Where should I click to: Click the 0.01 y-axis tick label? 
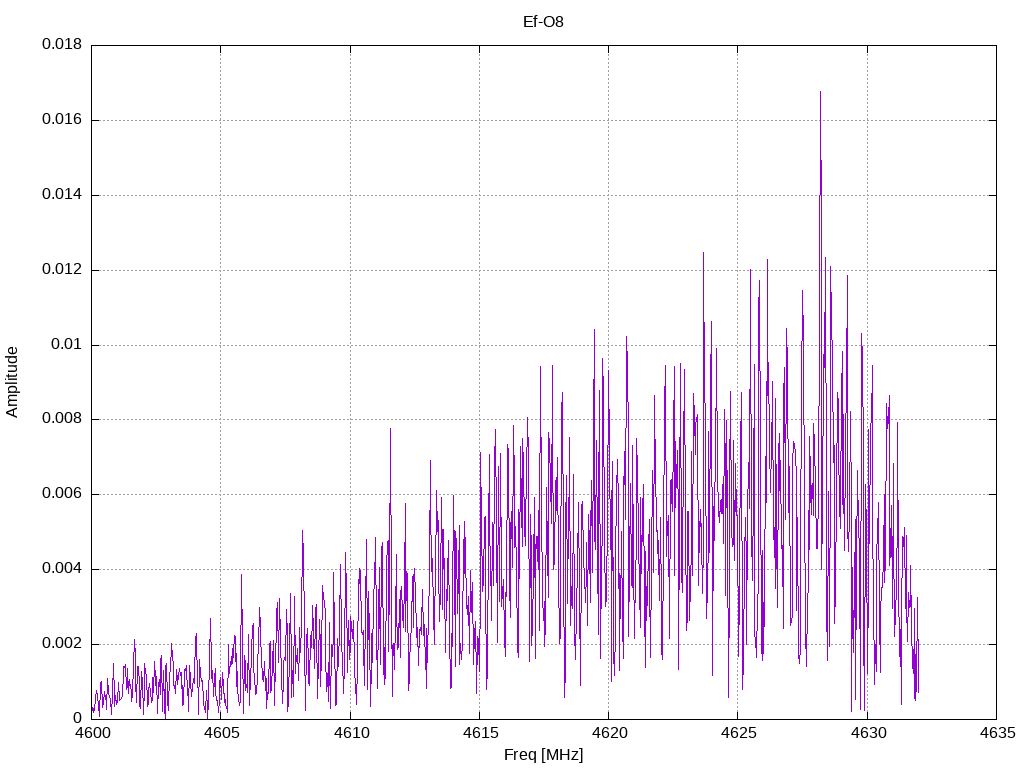coord(67,344)
